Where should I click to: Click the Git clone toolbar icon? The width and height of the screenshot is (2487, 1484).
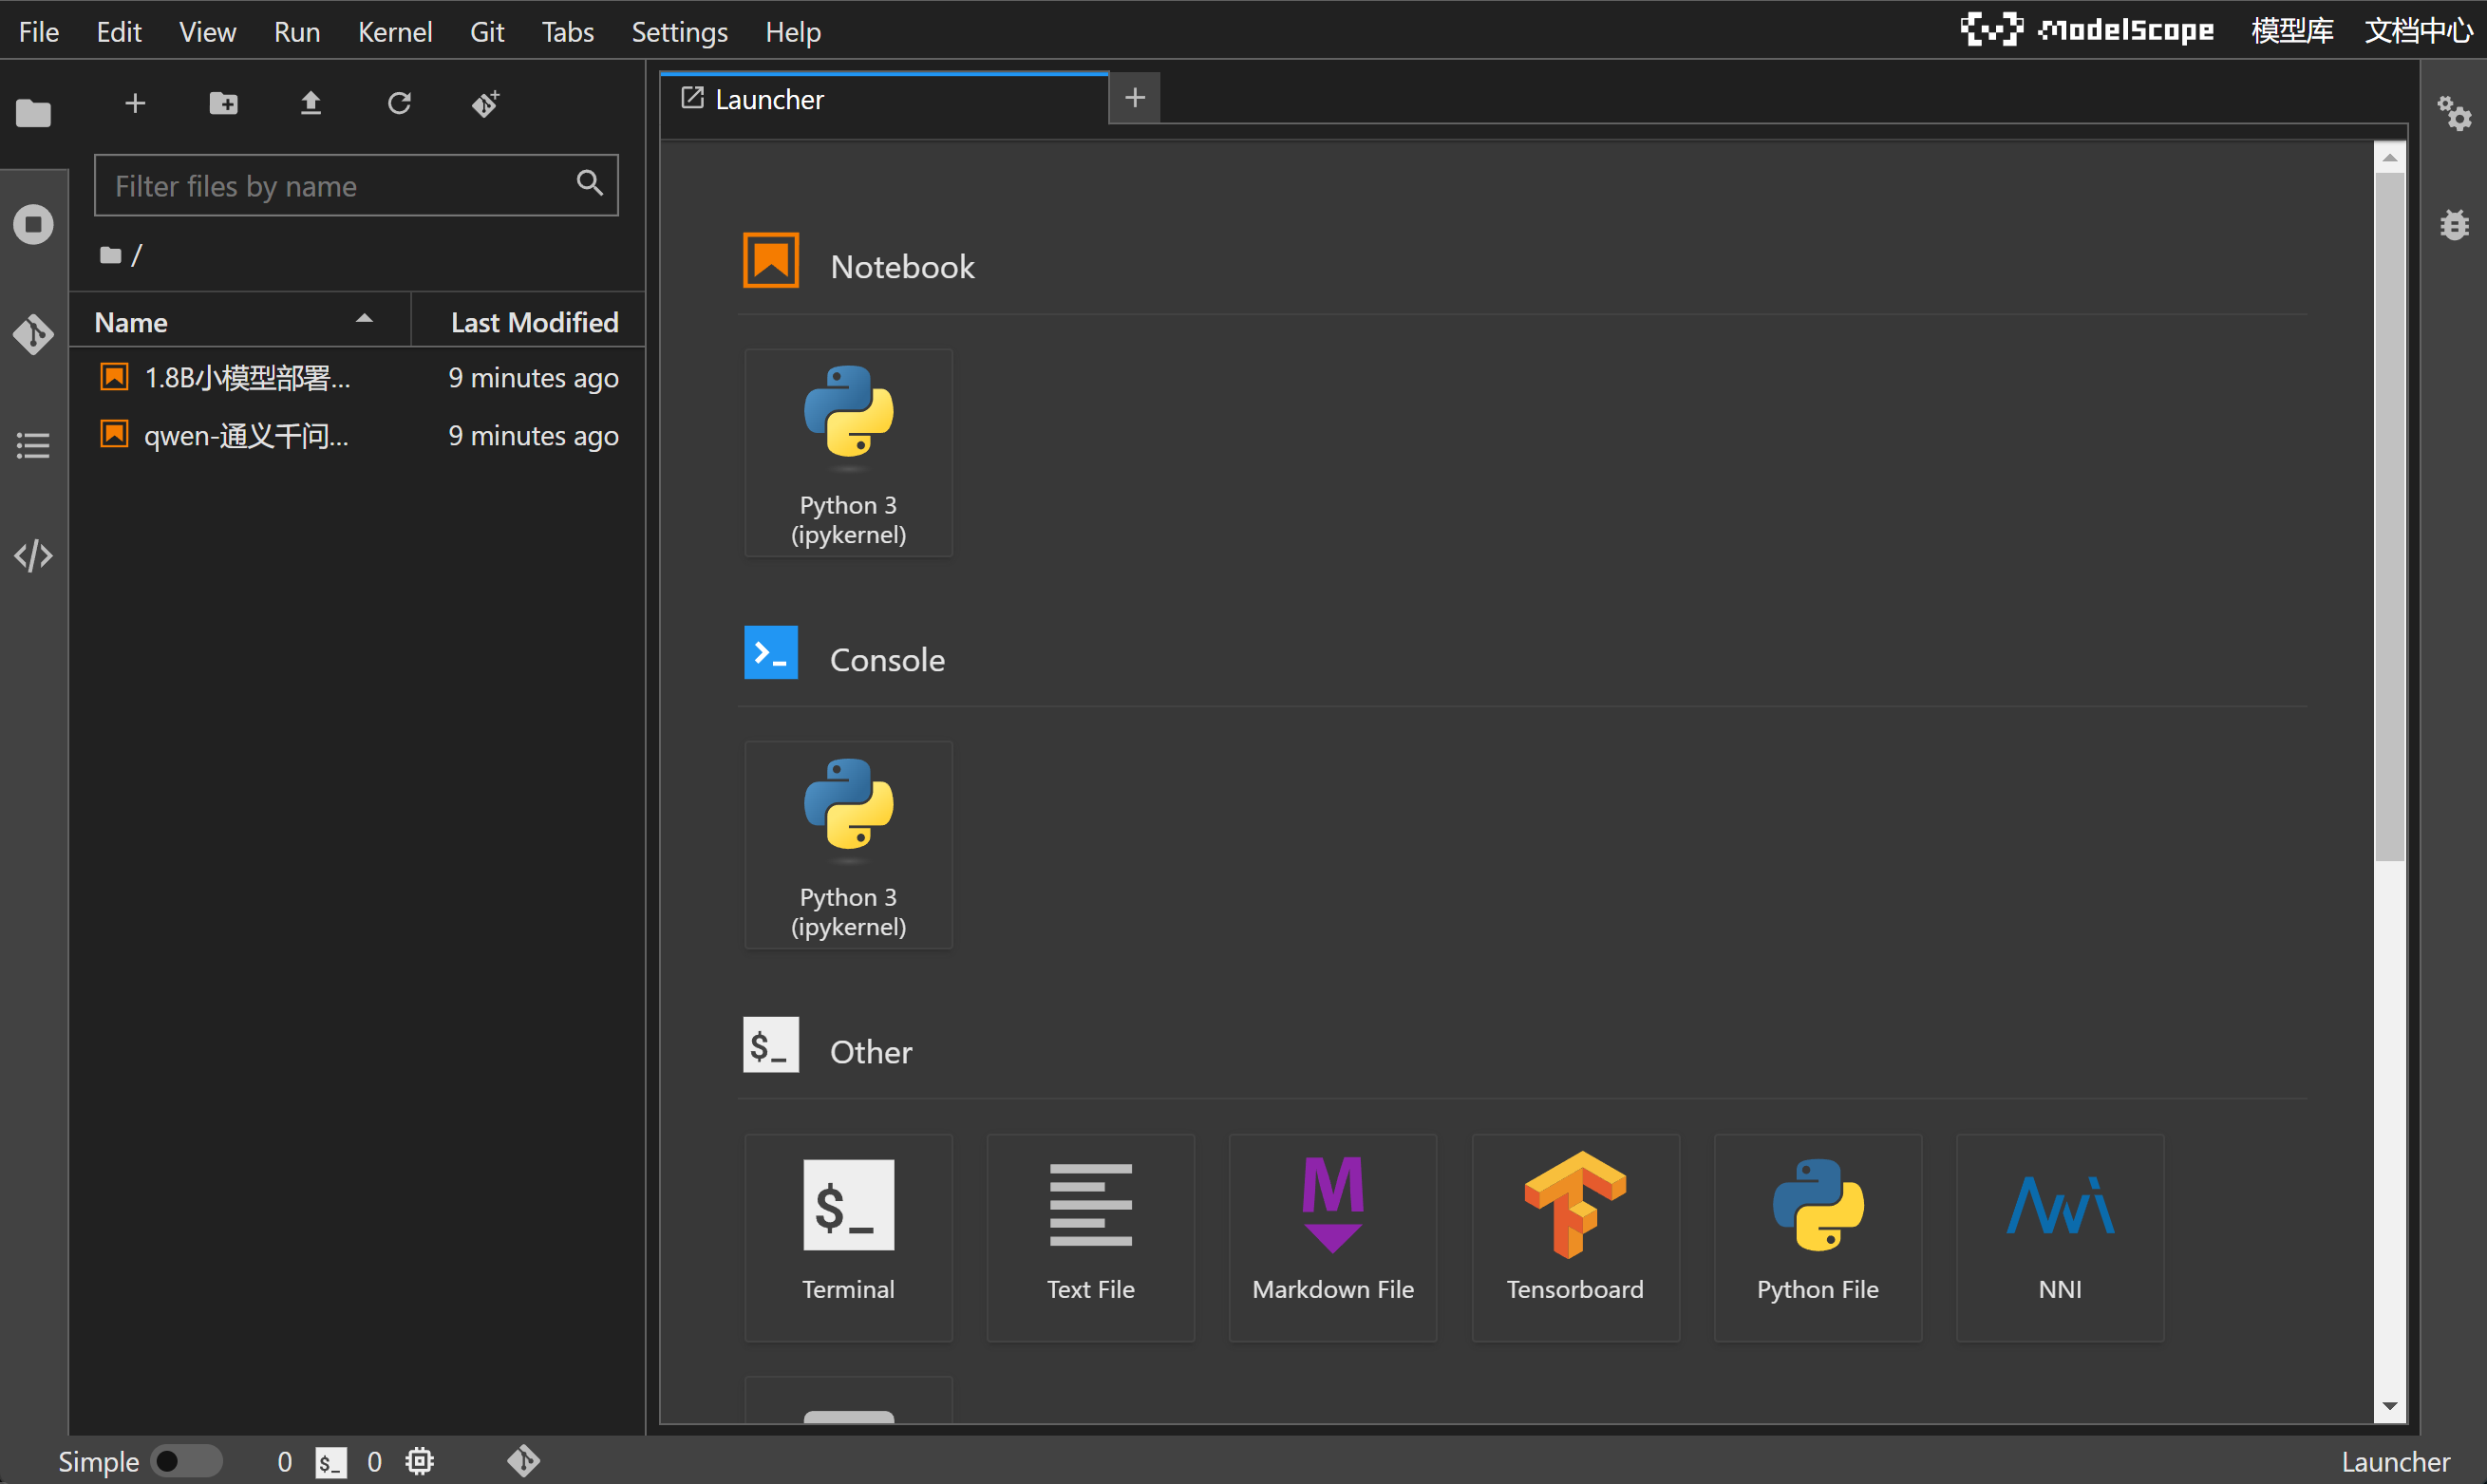click(x=486, y=103)
